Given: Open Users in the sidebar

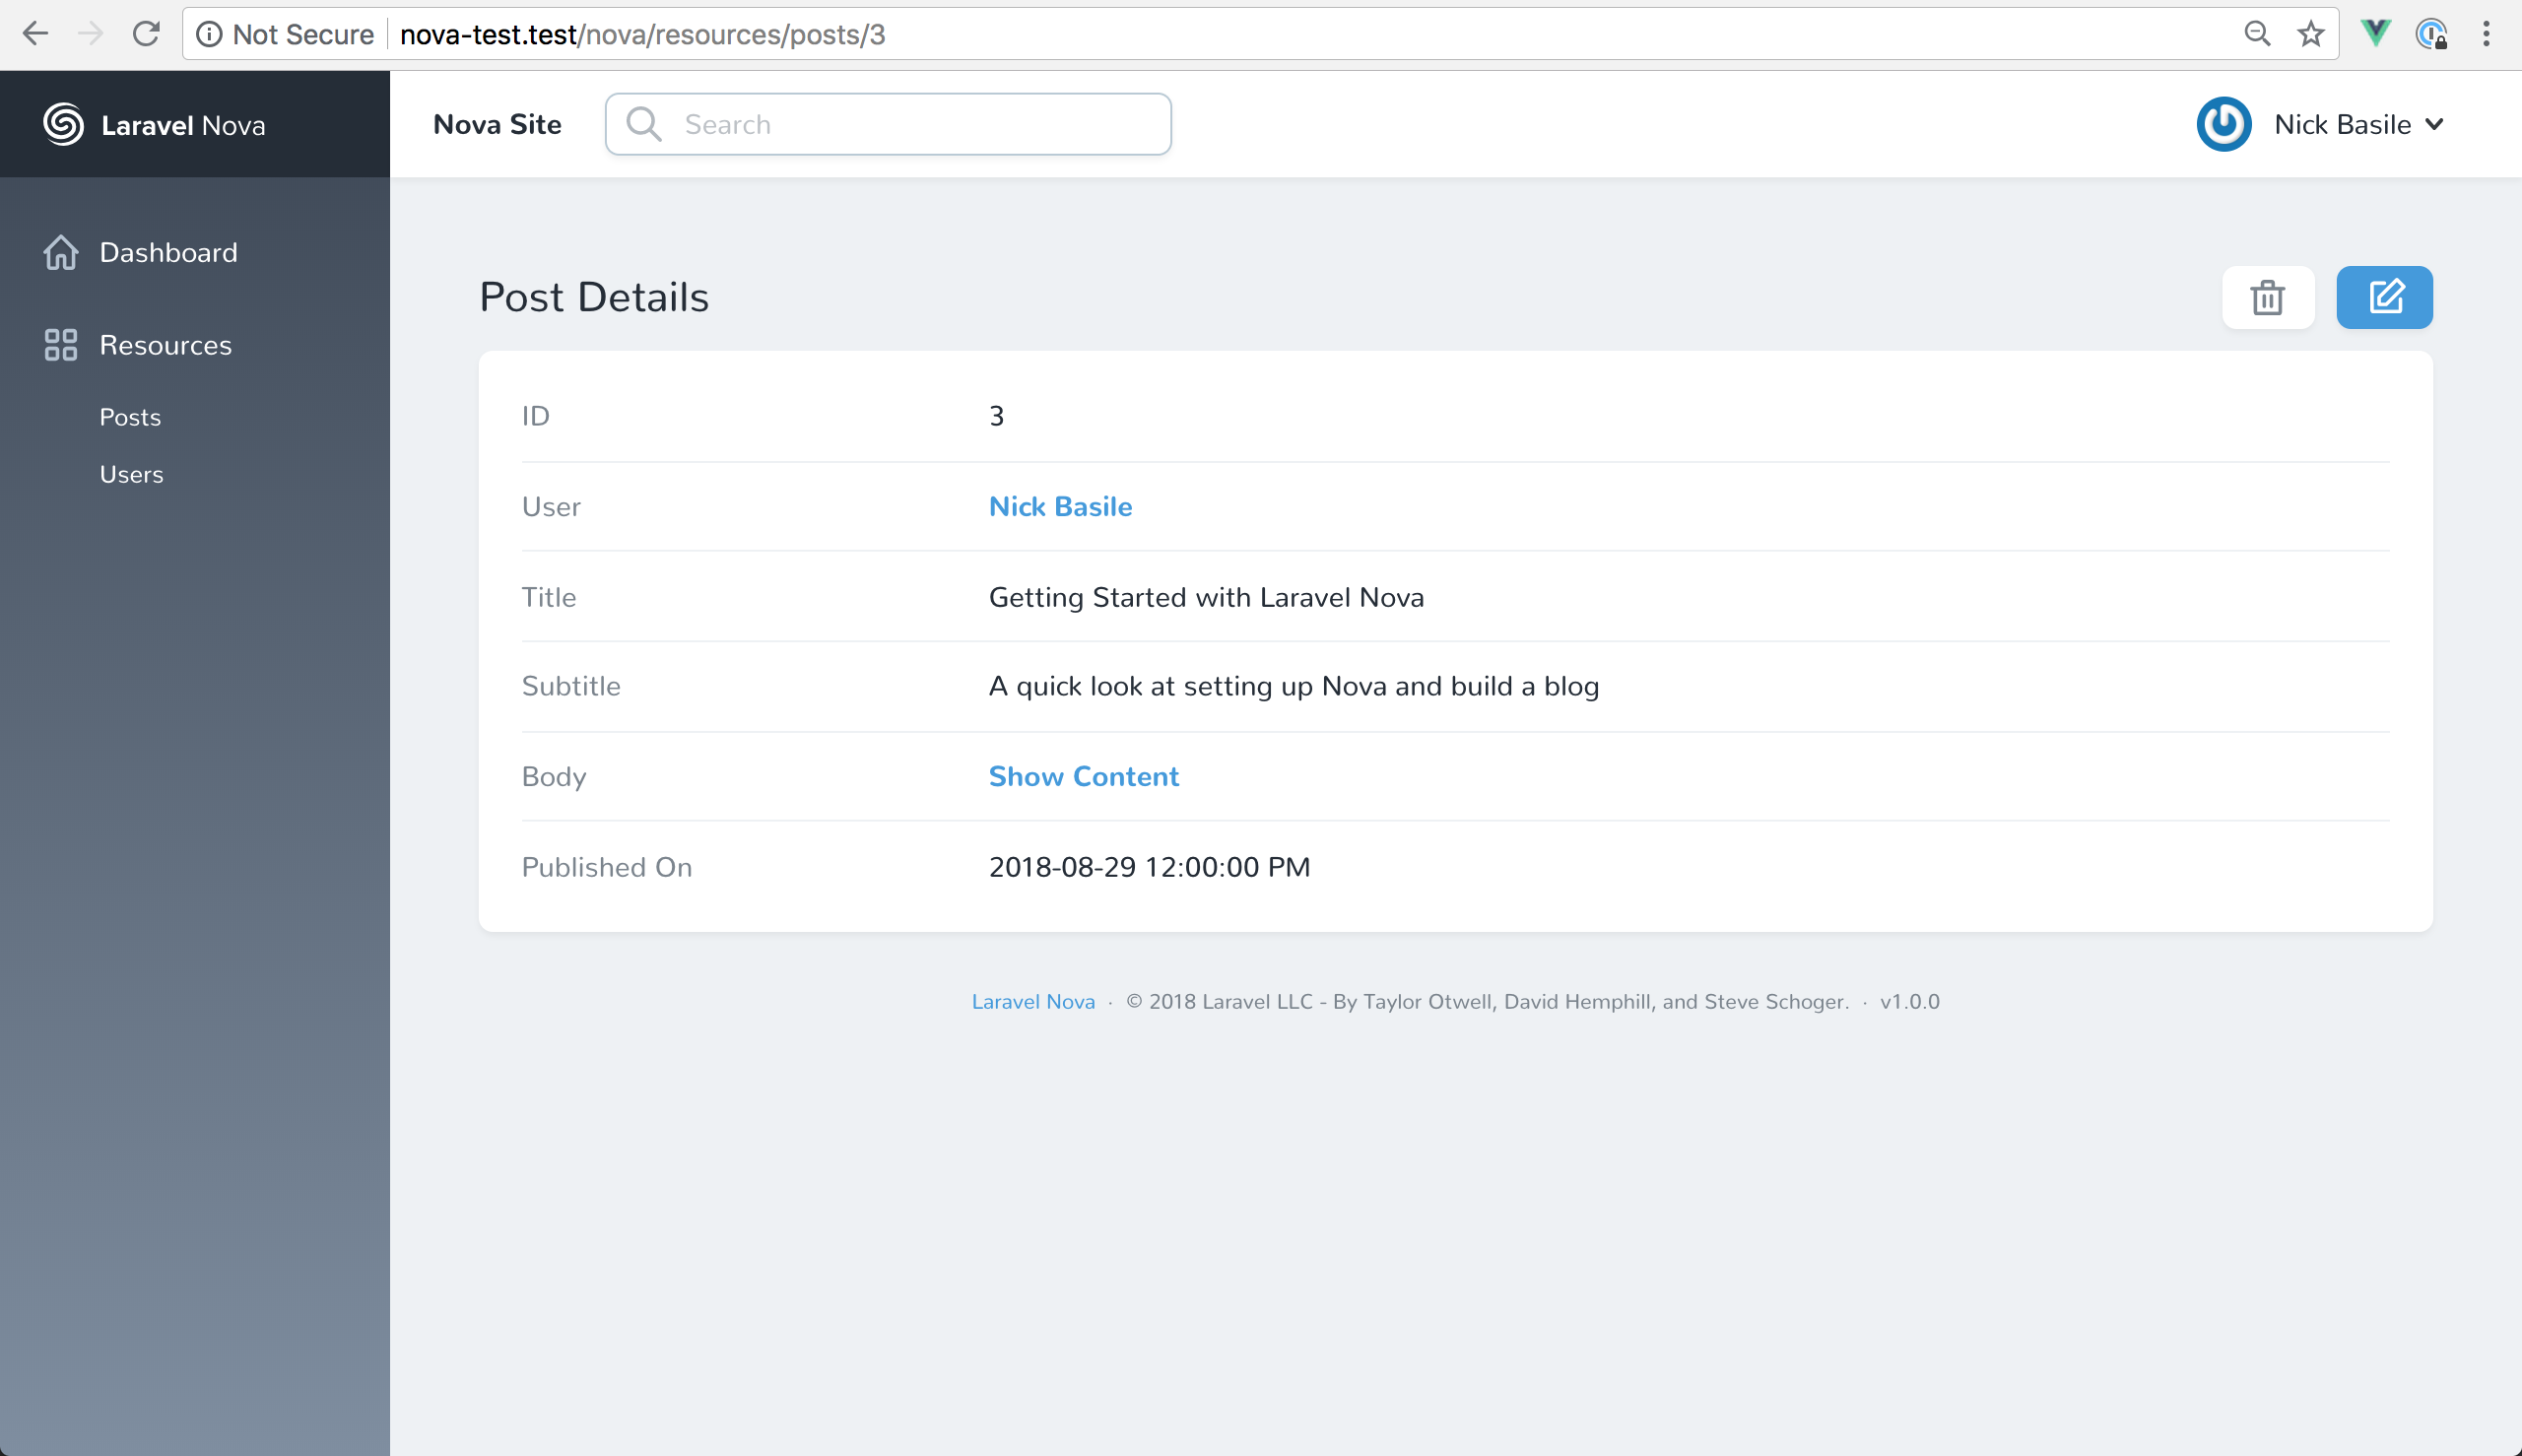Looking at the screenshot, I should pyautogui.click(x=131, y=474).
